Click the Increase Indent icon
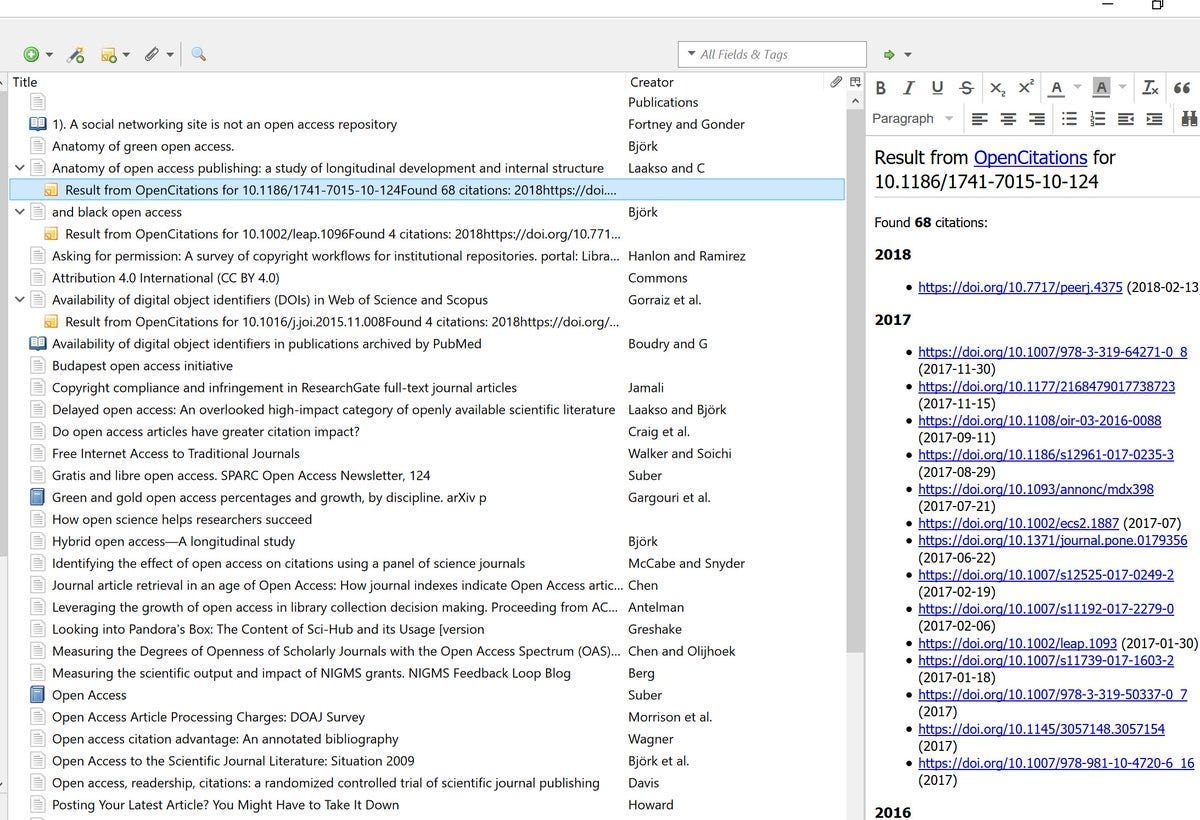 tap(1155, 119)
